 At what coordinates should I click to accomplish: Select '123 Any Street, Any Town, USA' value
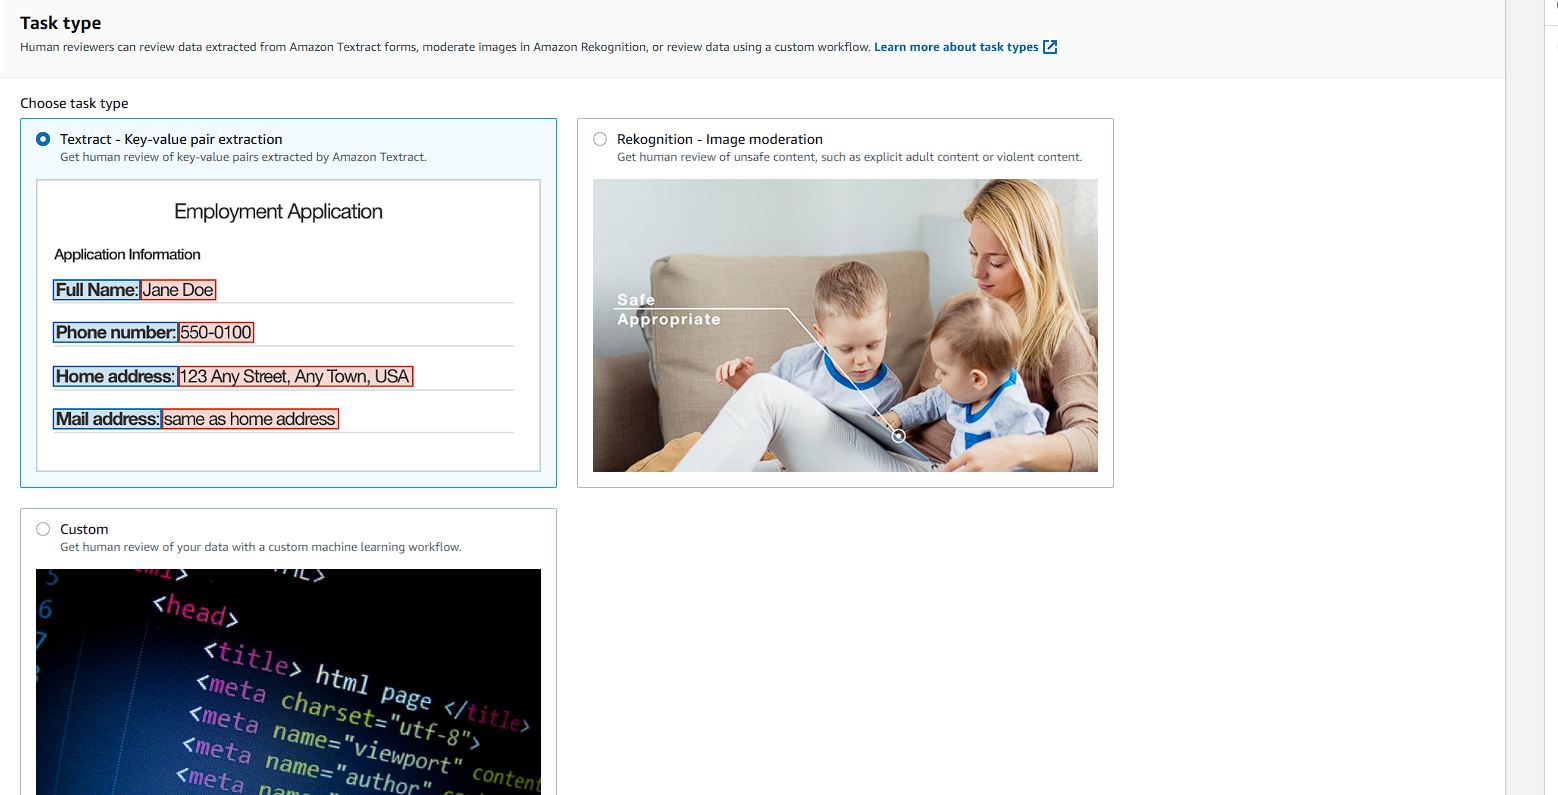coord(295,376)
